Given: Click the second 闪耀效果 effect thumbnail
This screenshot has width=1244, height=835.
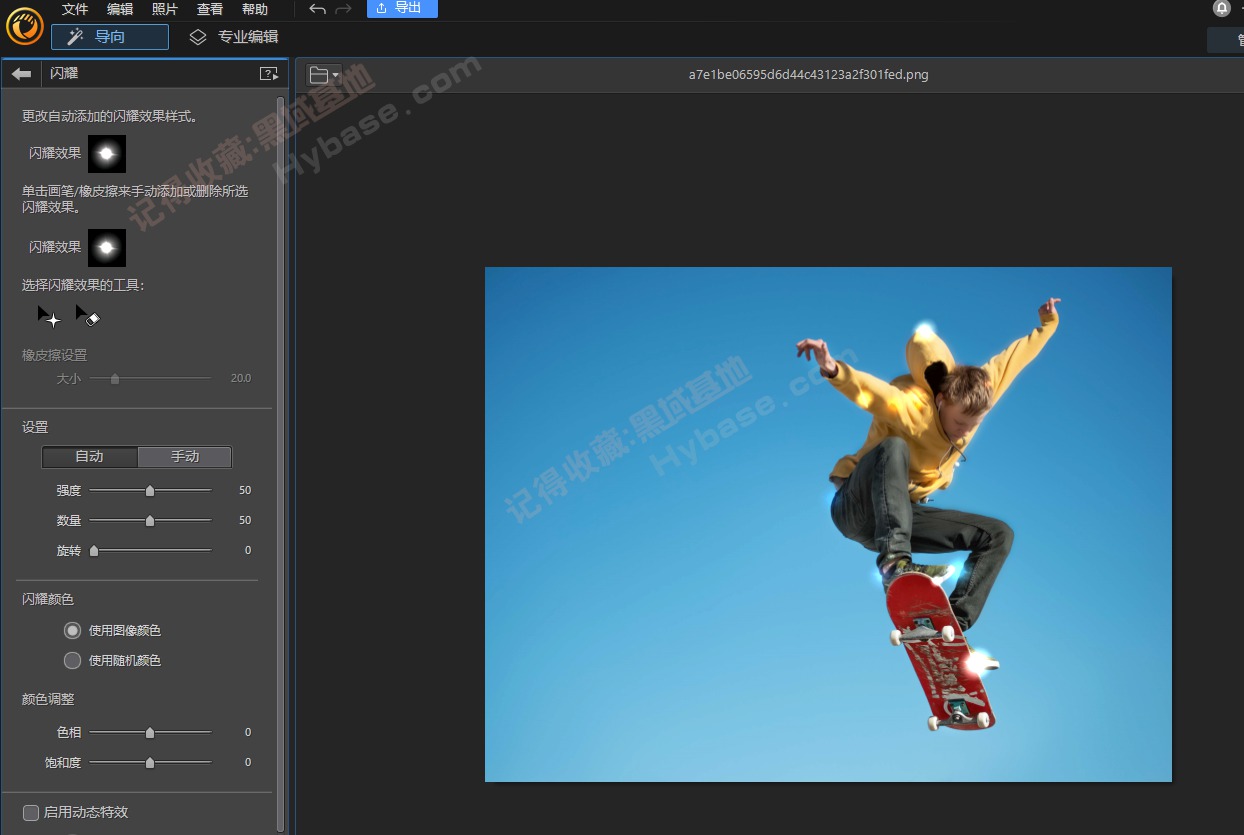Looking at the screenshot, I should pyautogui.click(x=106, y=247).
